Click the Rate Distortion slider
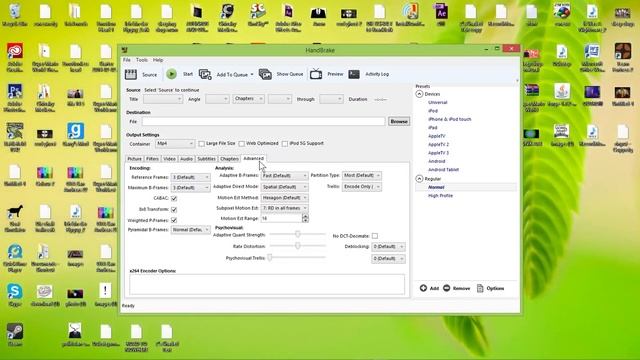The image size is (640, 360). 298,246
